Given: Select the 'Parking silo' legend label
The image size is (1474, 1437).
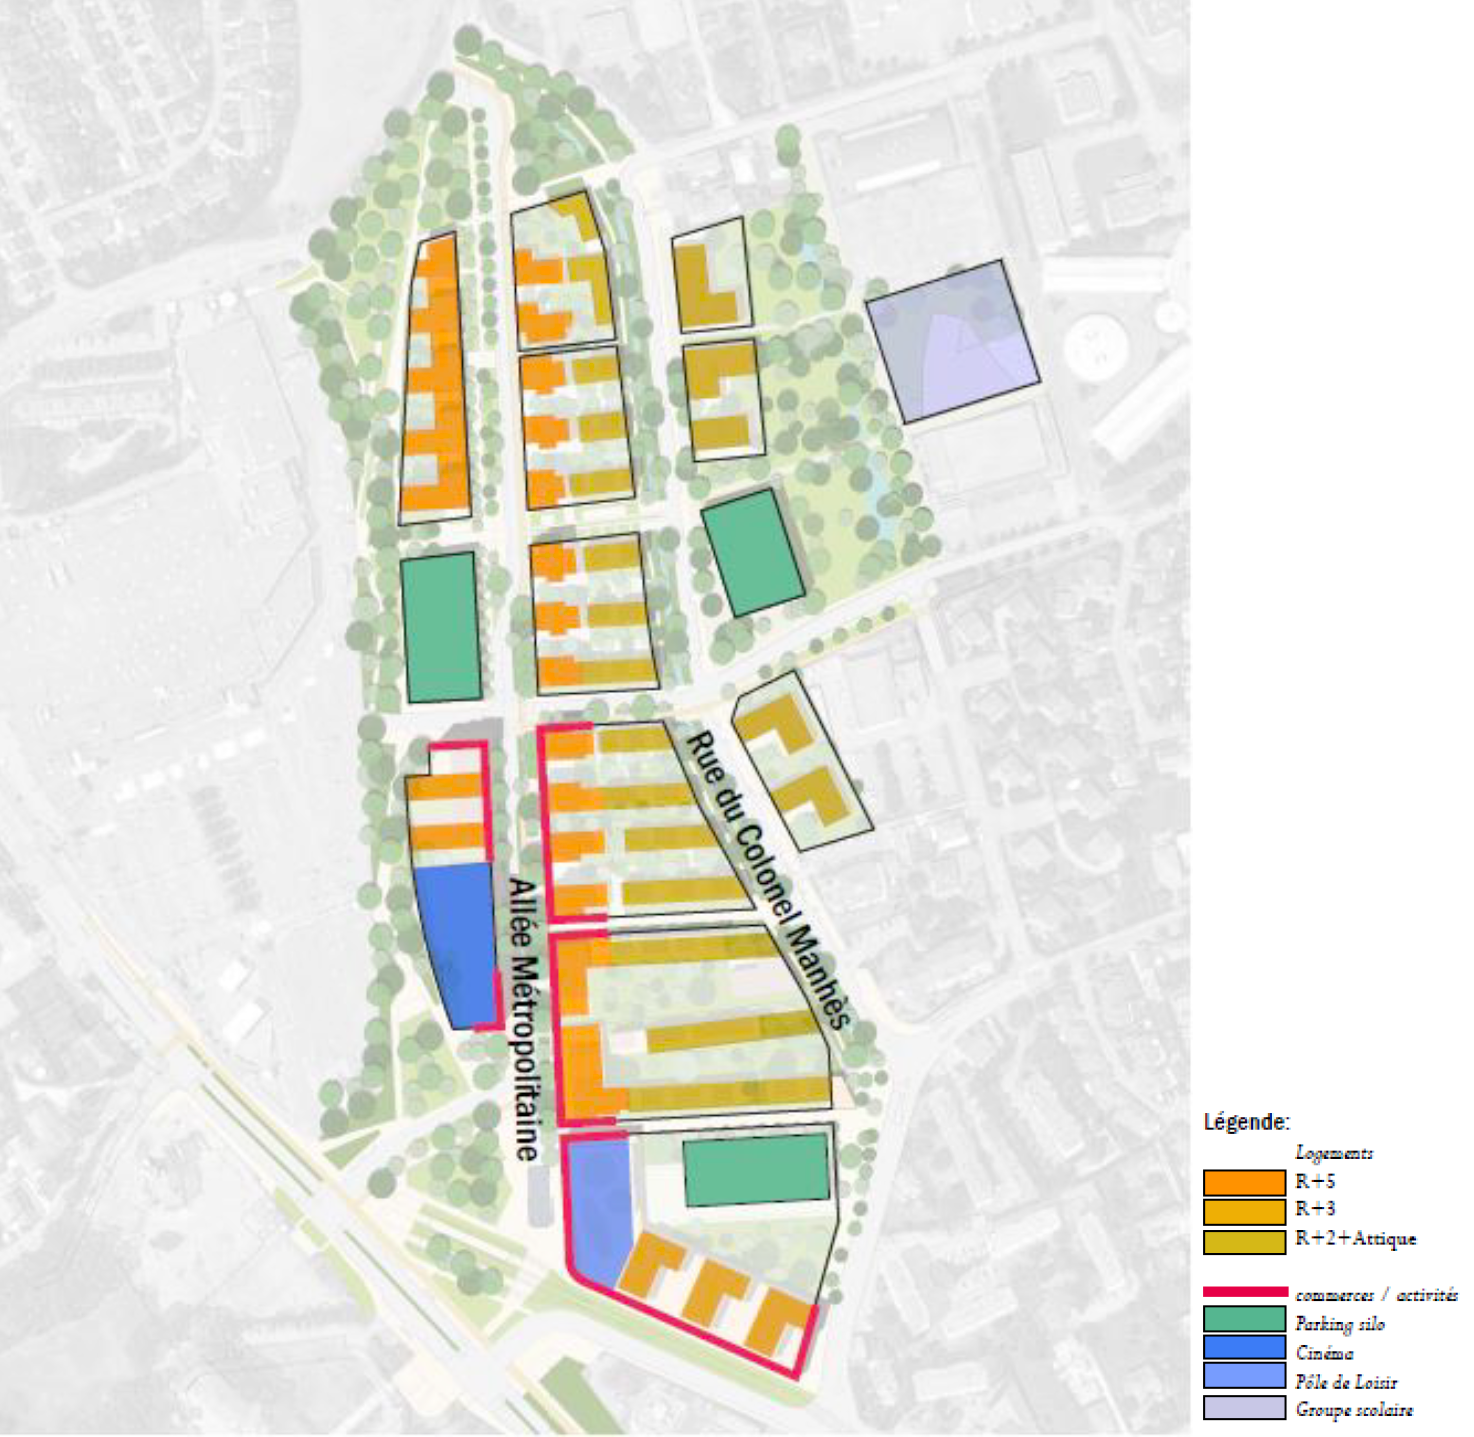Looking at the screenshot, I should click(1340, 1324).
